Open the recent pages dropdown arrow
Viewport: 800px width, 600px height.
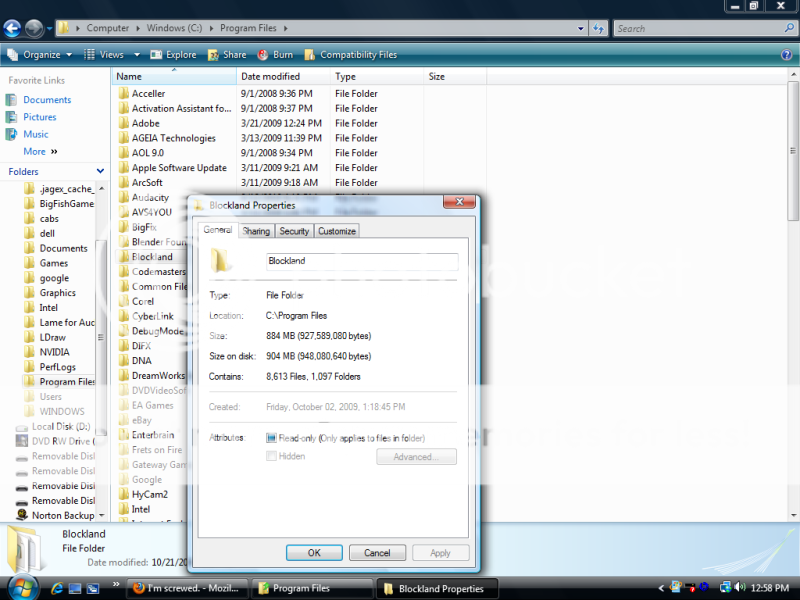49,29
